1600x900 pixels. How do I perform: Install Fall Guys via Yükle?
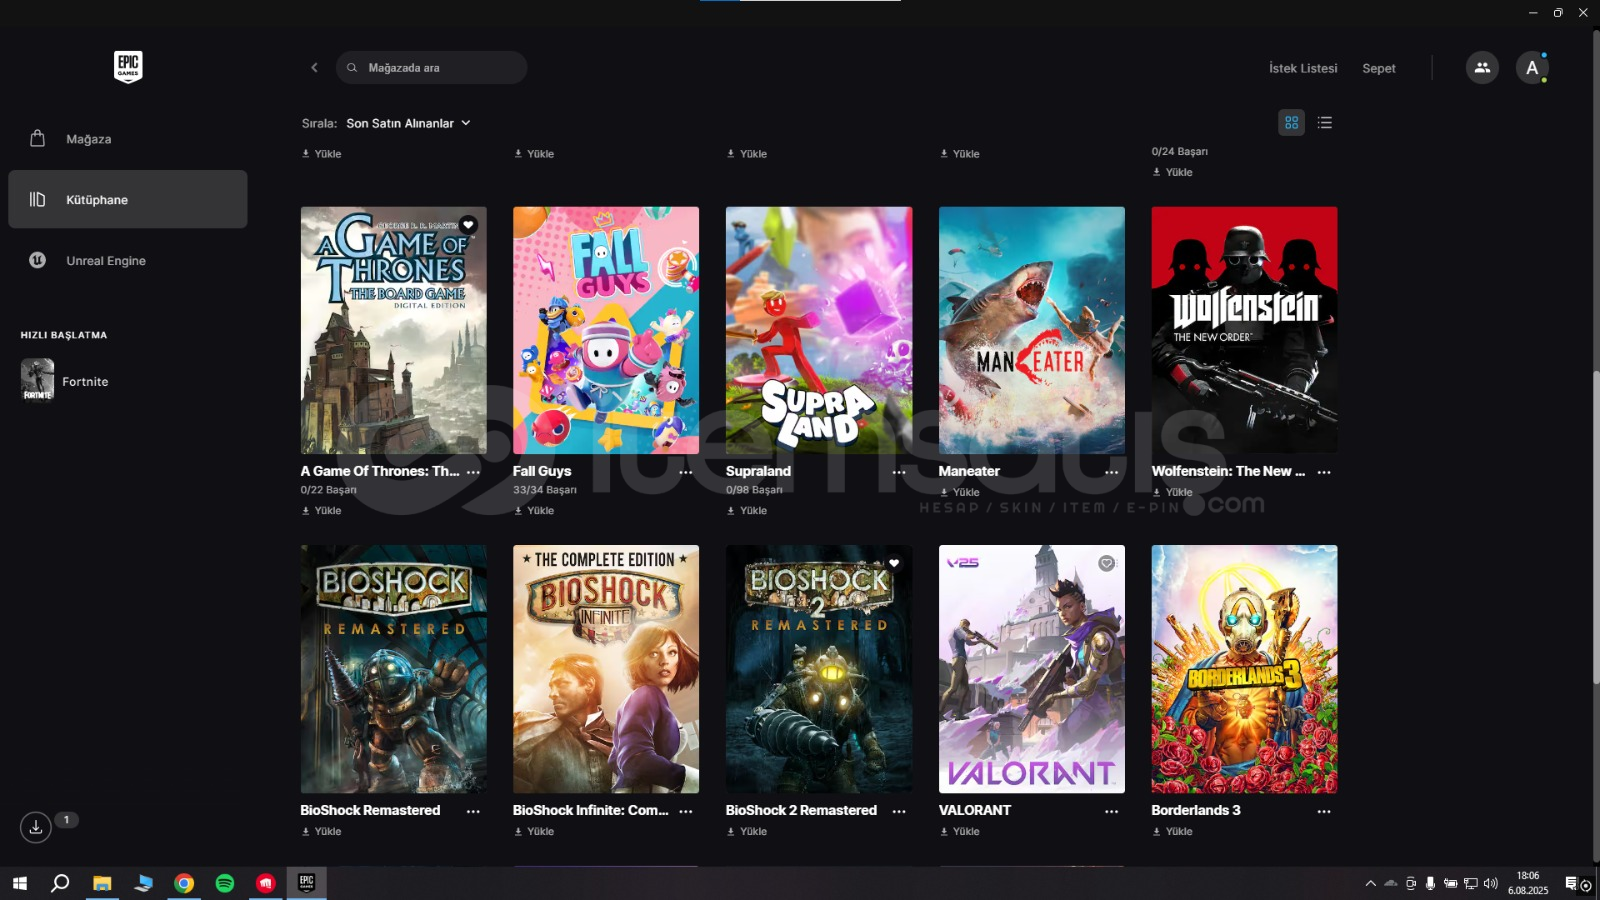tap(534, 510)
